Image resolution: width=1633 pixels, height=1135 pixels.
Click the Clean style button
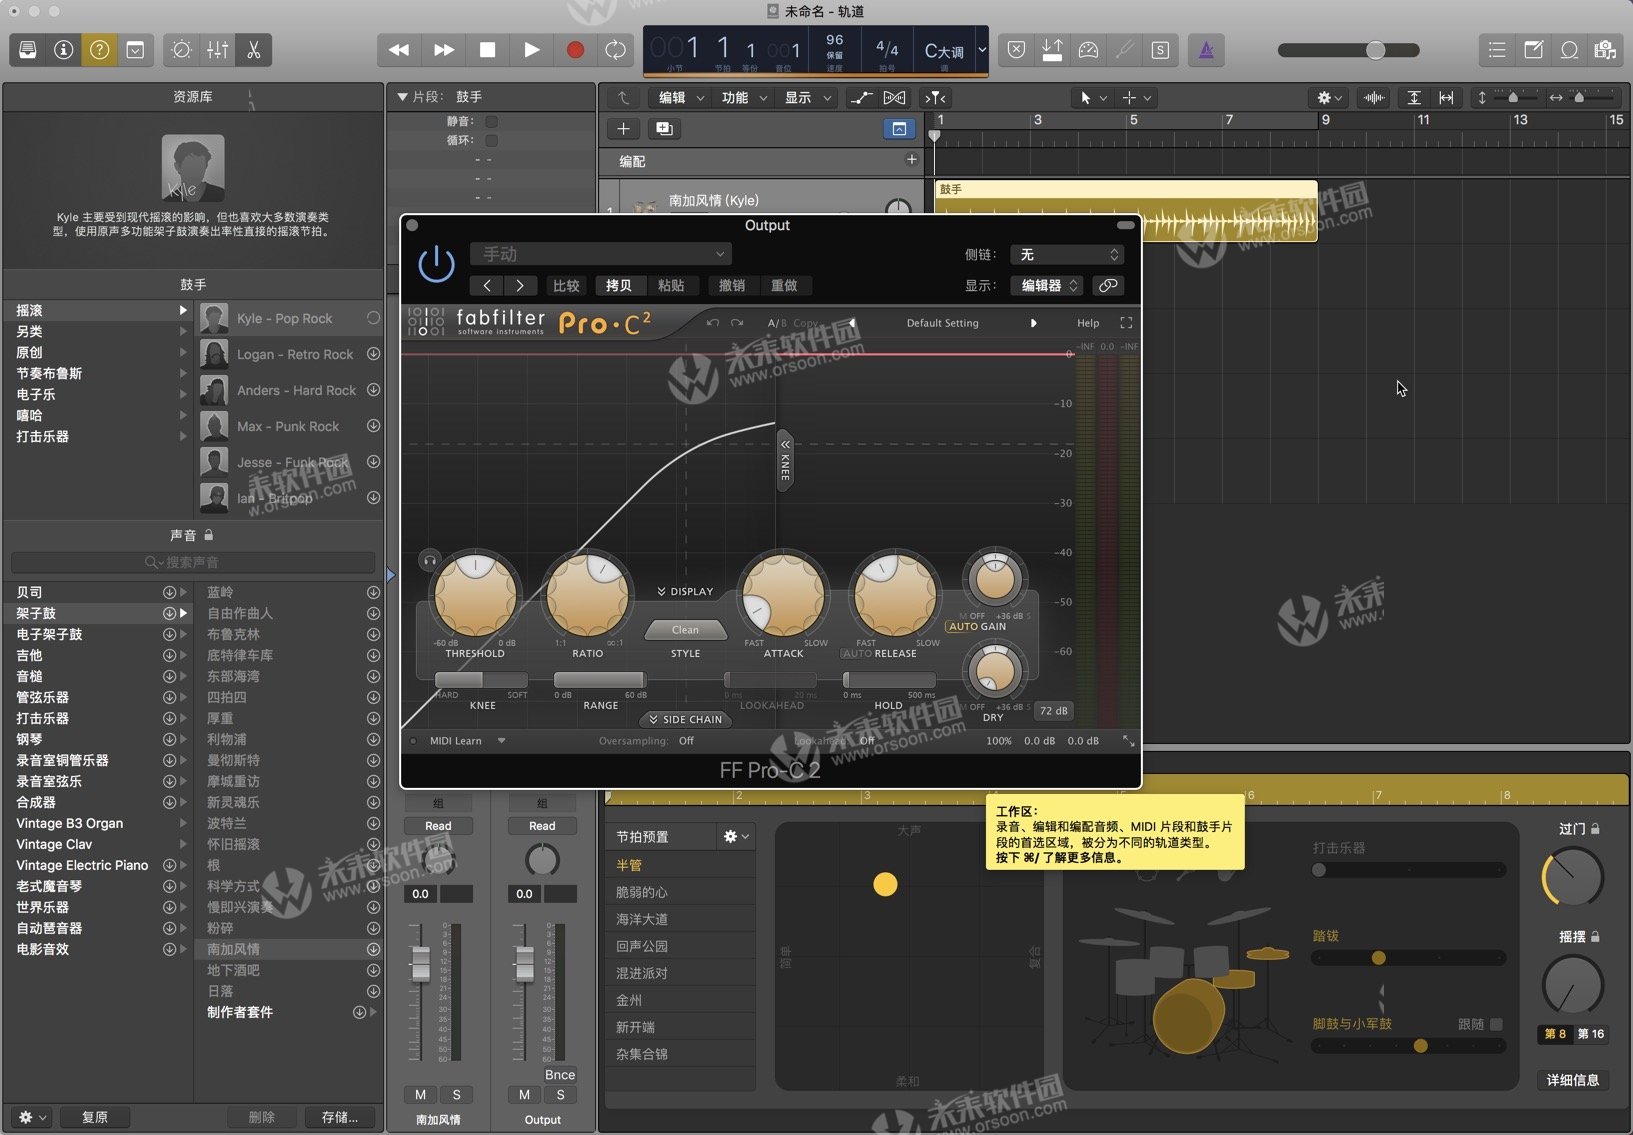click(685, 630)
